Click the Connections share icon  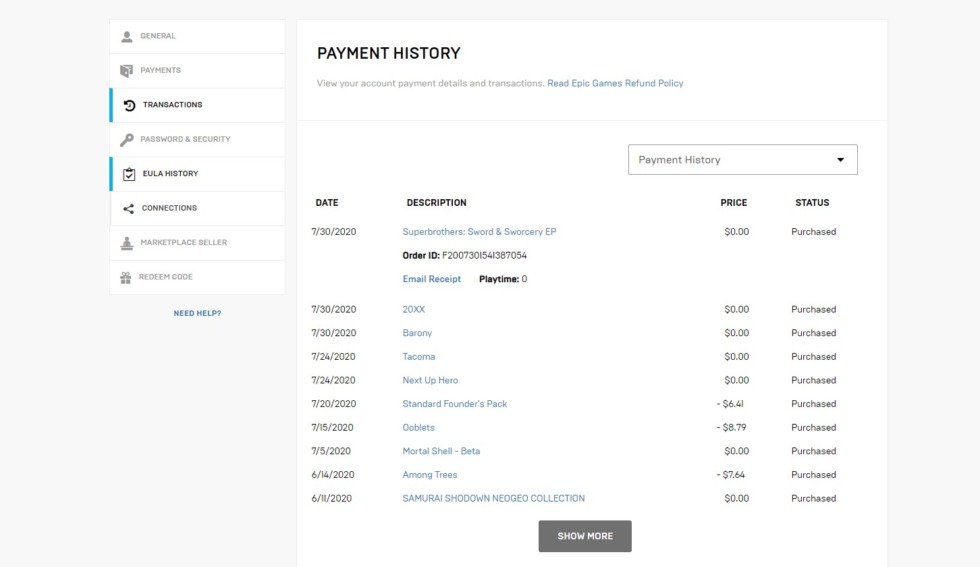[x=128, y=208]
